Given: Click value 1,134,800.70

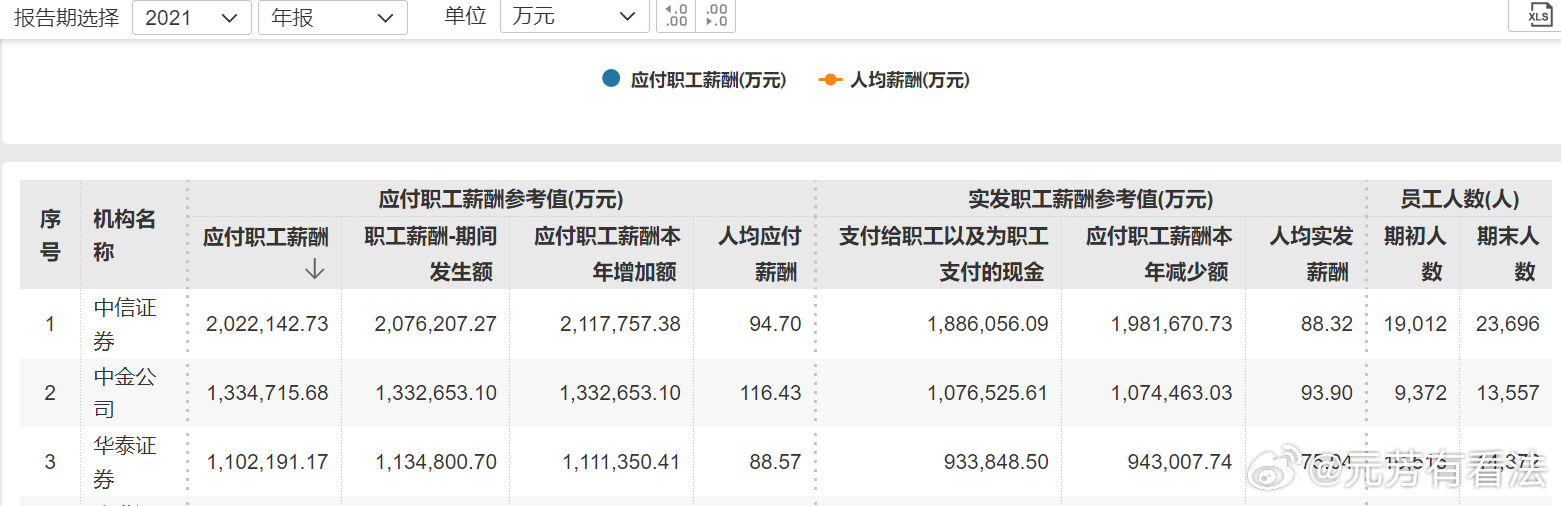Looking at the screenshot, I should tap(436, 462).
